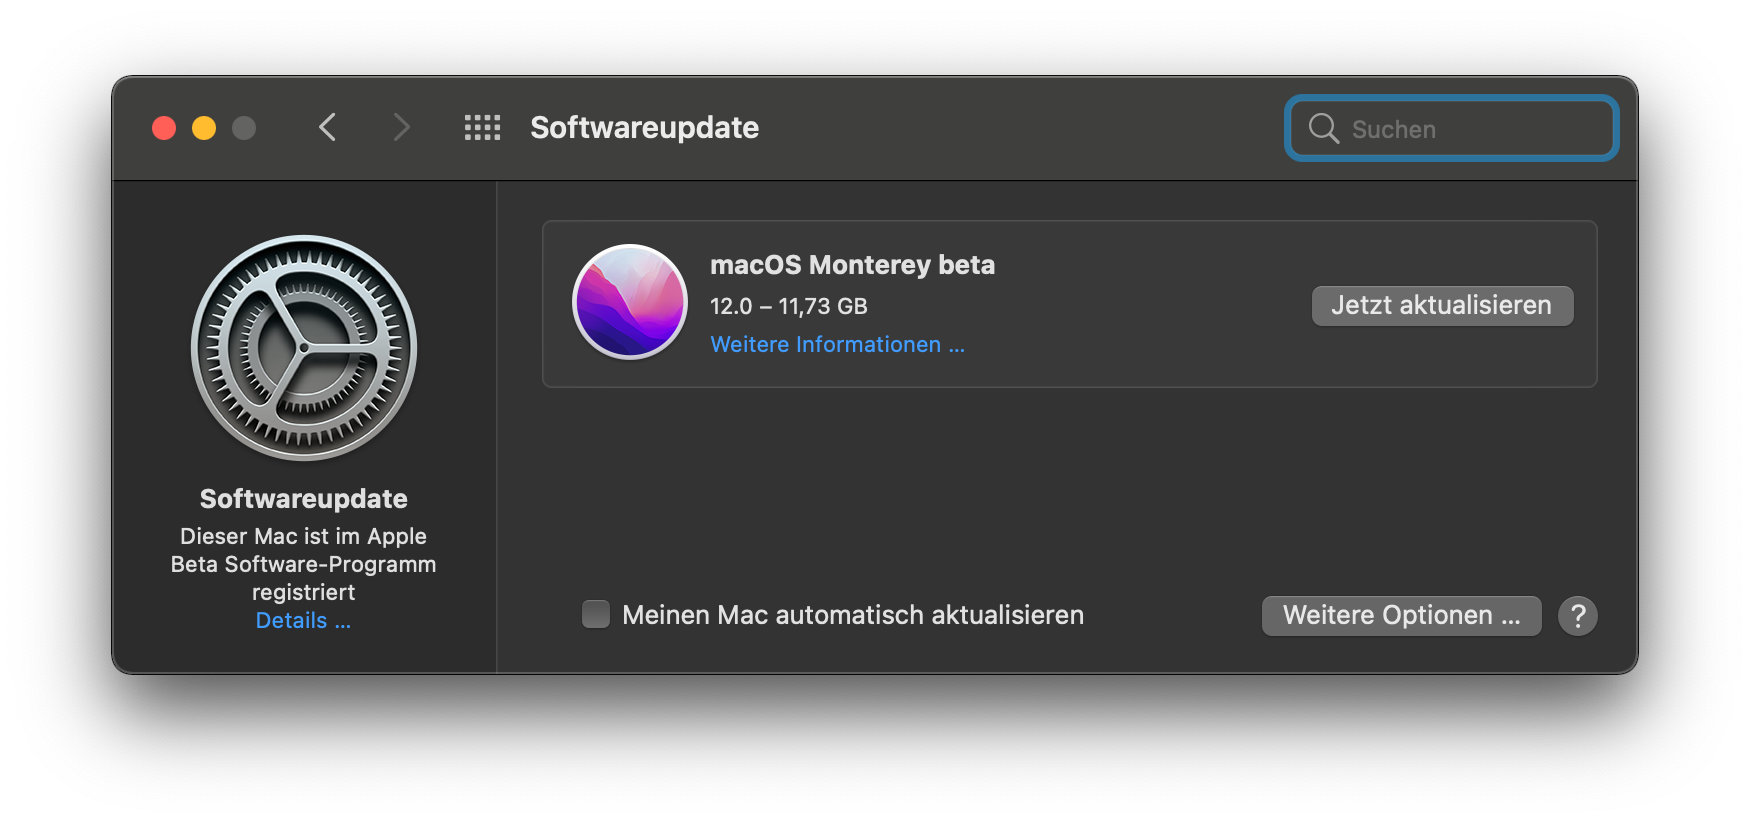Show all preferences via grid icon
The image size is (1750, 822).
pyautogui.click(x=482, y=127)
